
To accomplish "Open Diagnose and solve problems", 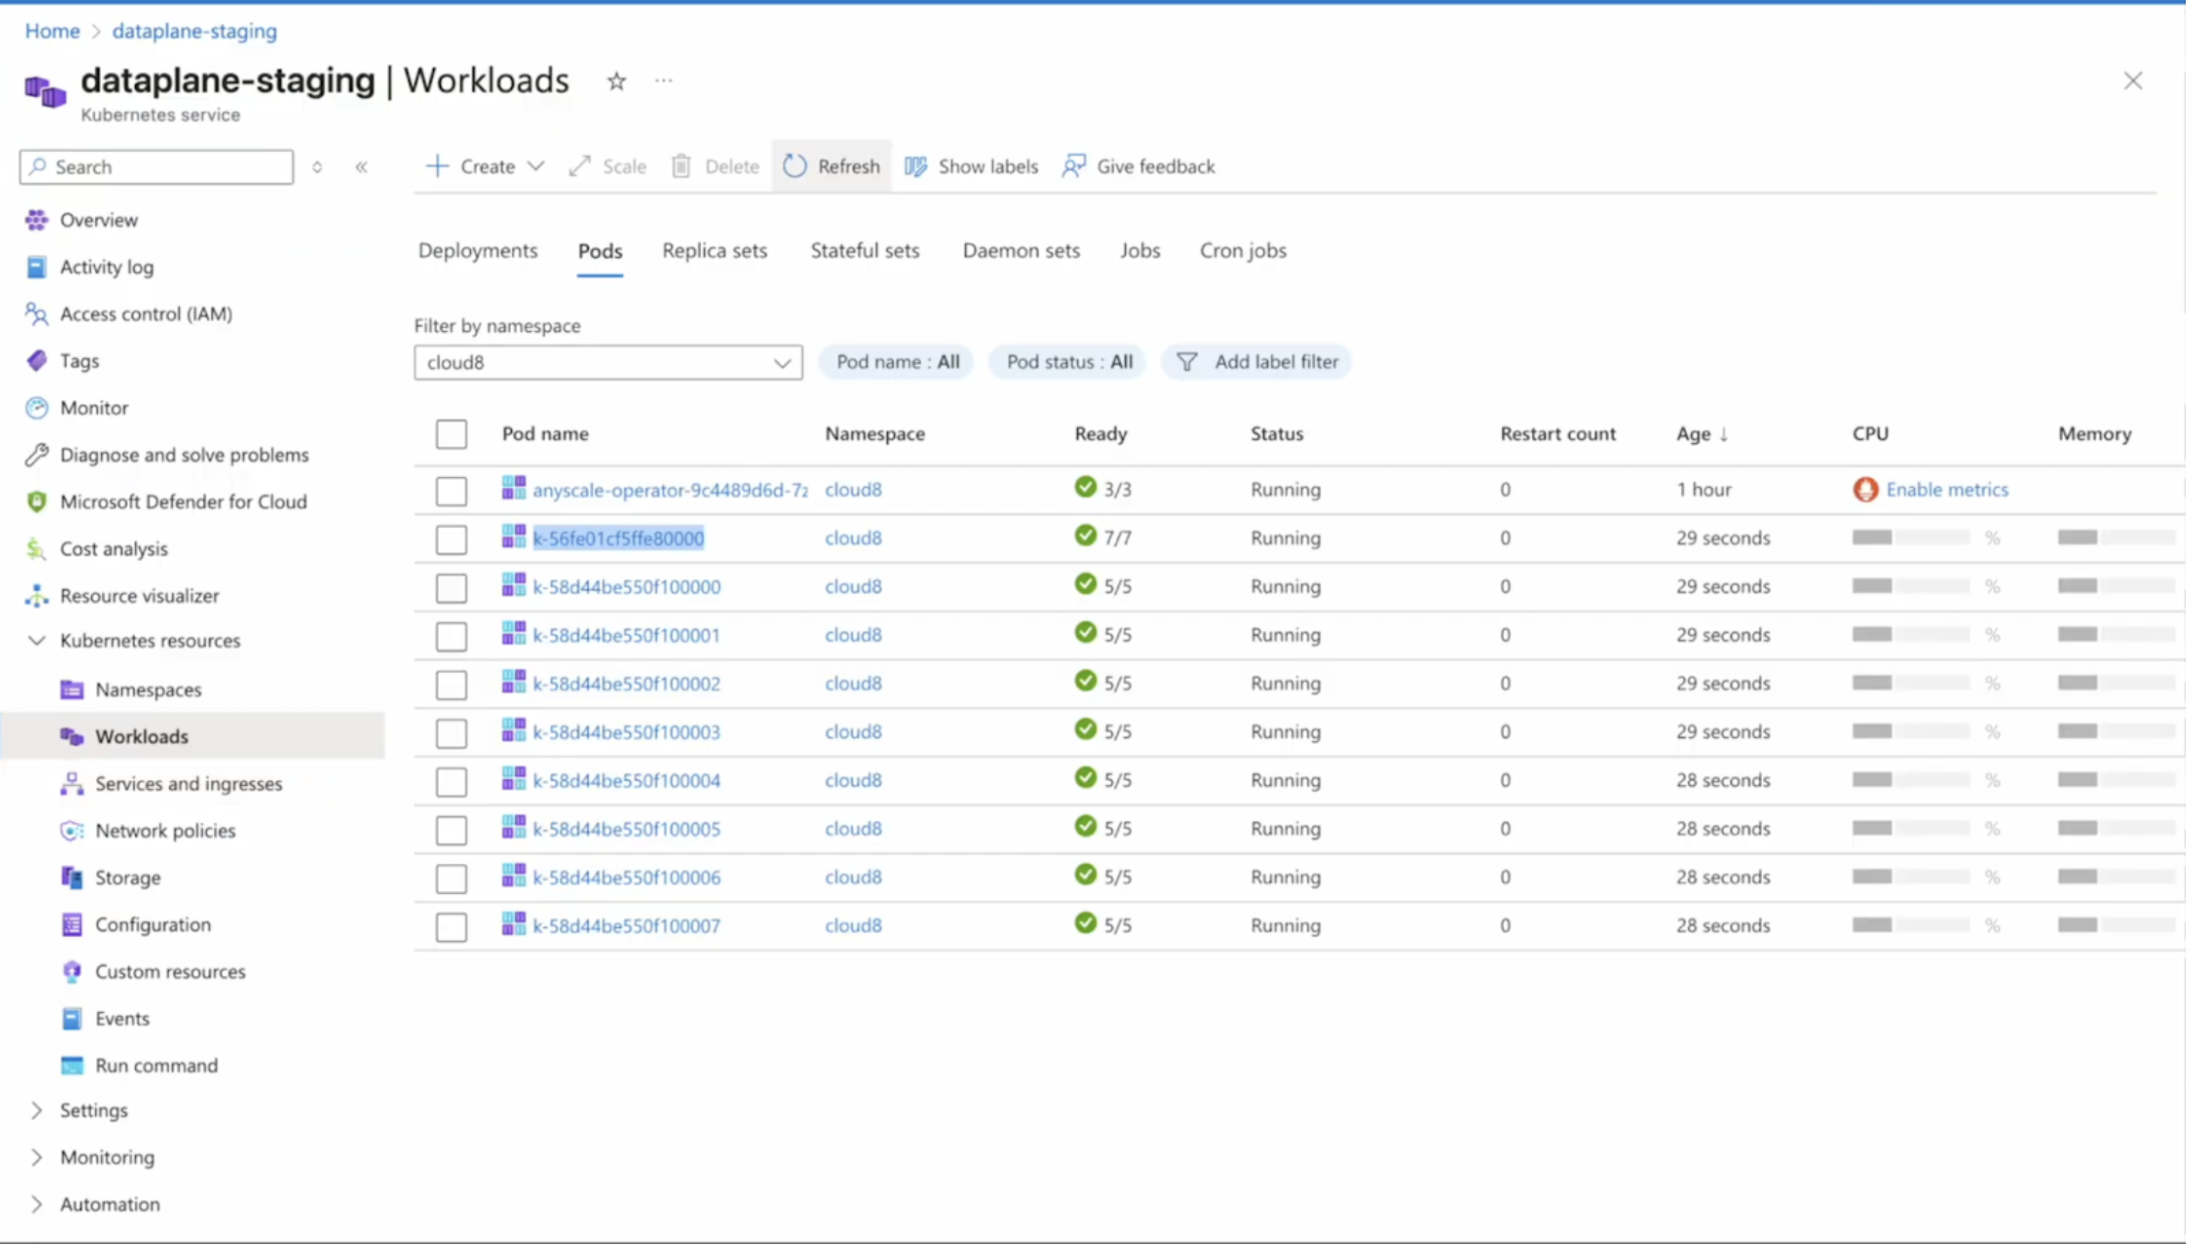I will (x=184, y=454).
